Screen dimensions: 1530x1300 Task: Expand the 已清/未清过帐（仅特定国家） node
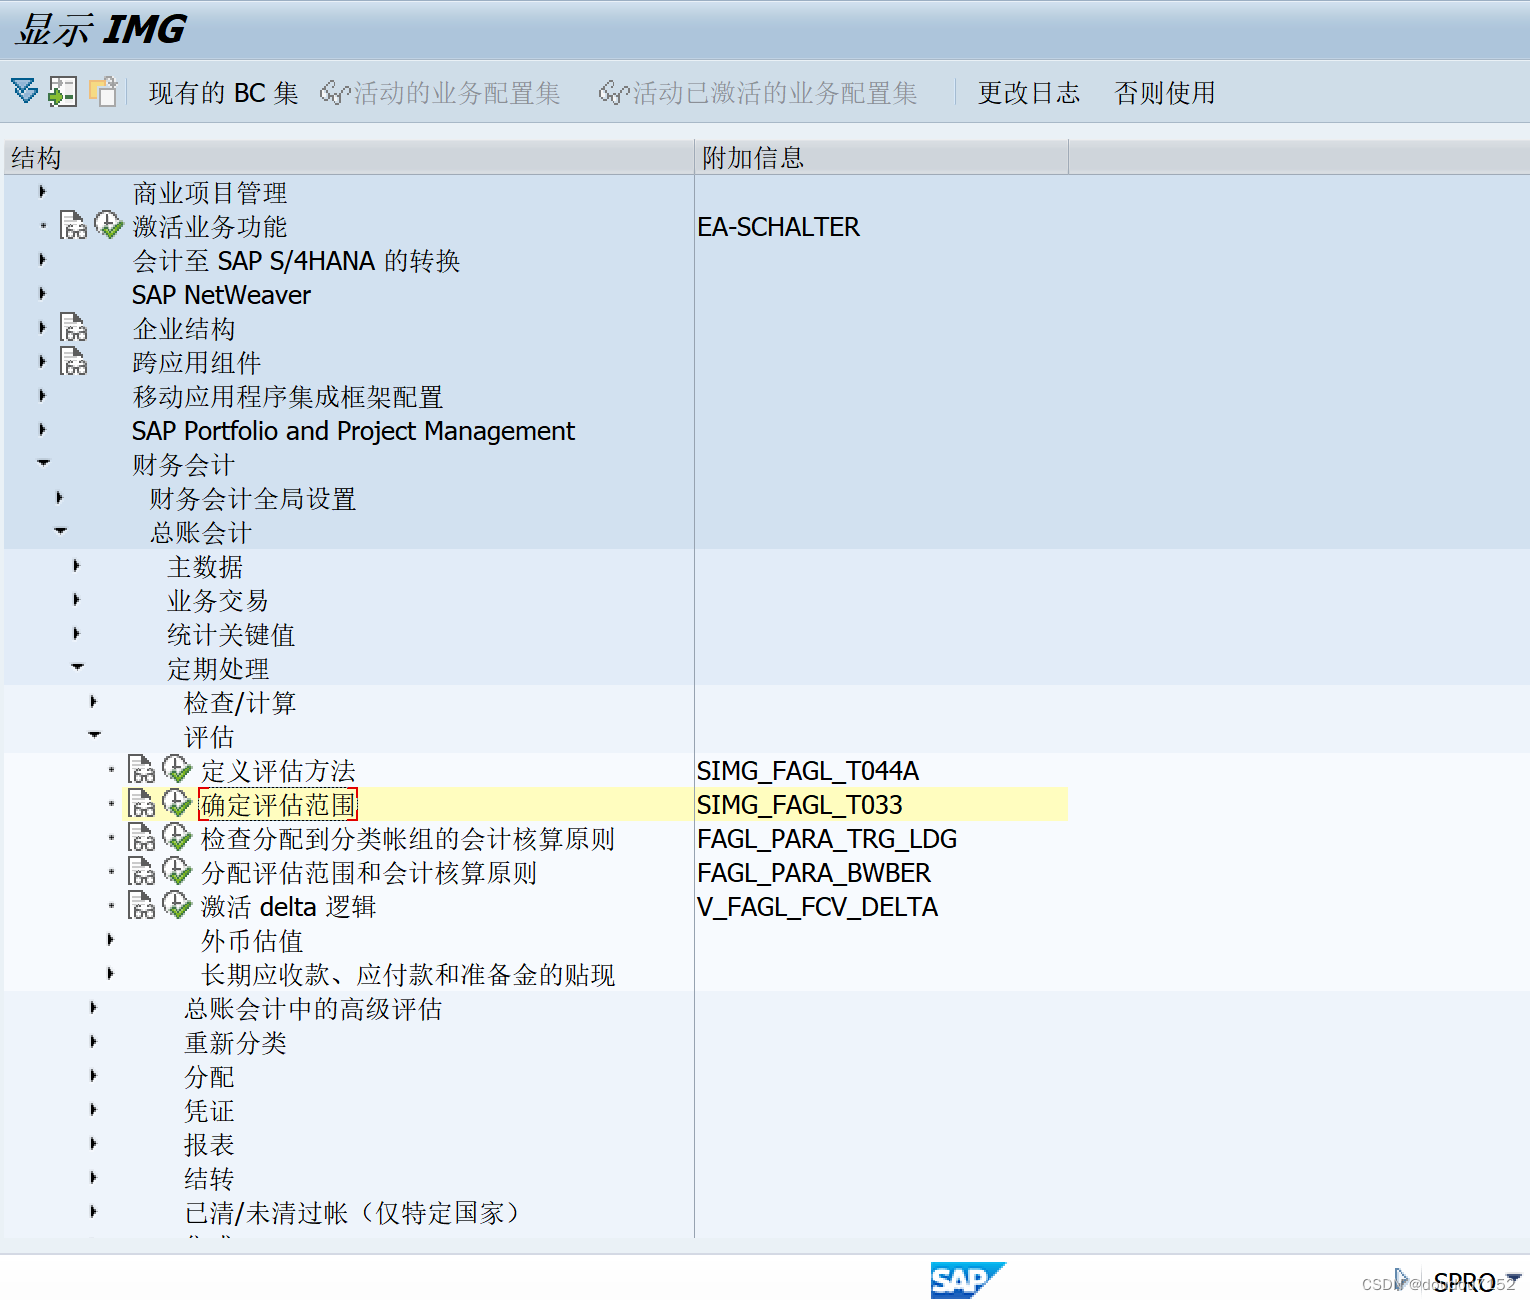(x=93, y=1211)
